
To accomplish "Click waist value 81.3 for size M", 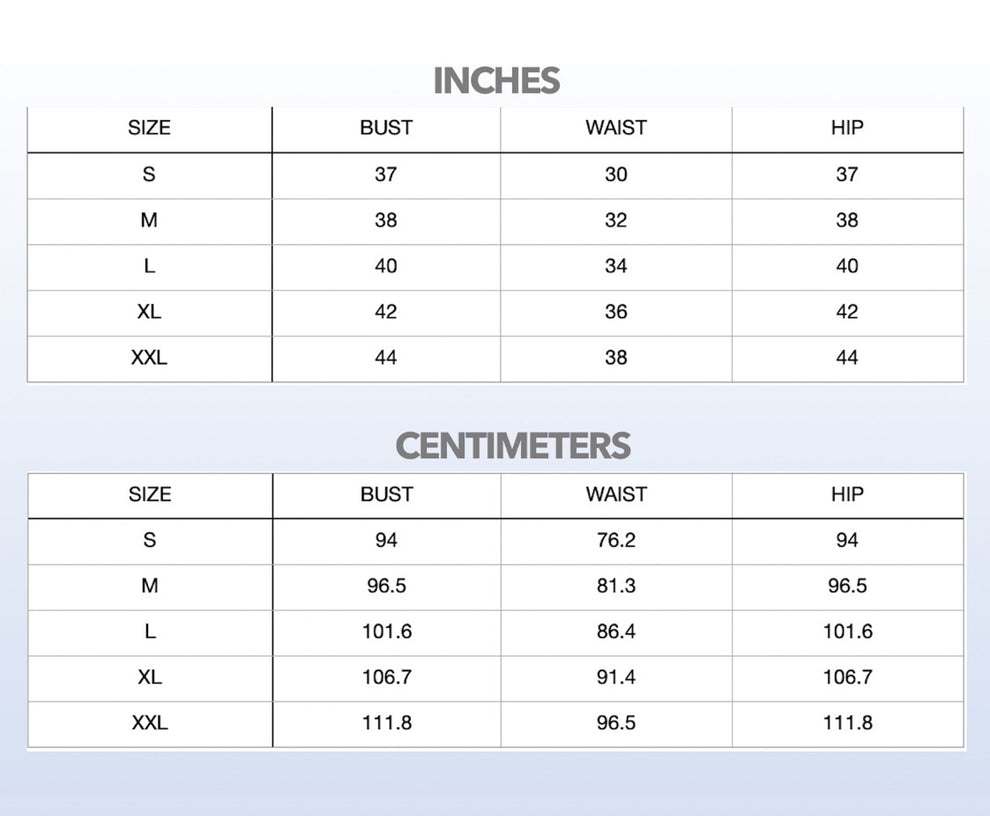I will 616,586.
